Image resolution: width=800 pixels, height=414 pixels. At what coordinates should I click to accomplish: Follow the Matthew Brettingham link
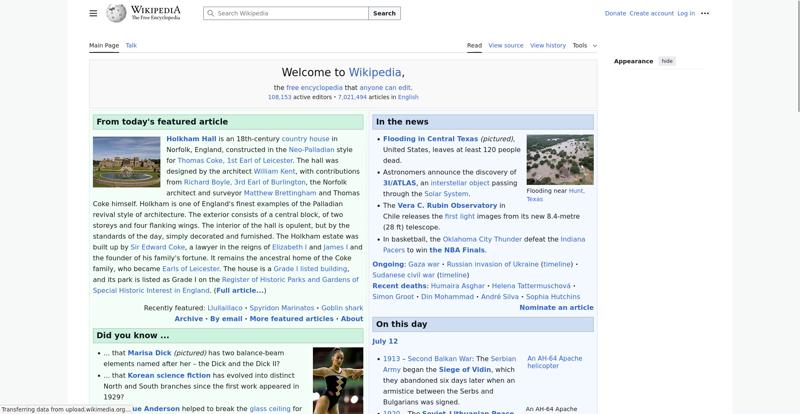coord(280,193)
